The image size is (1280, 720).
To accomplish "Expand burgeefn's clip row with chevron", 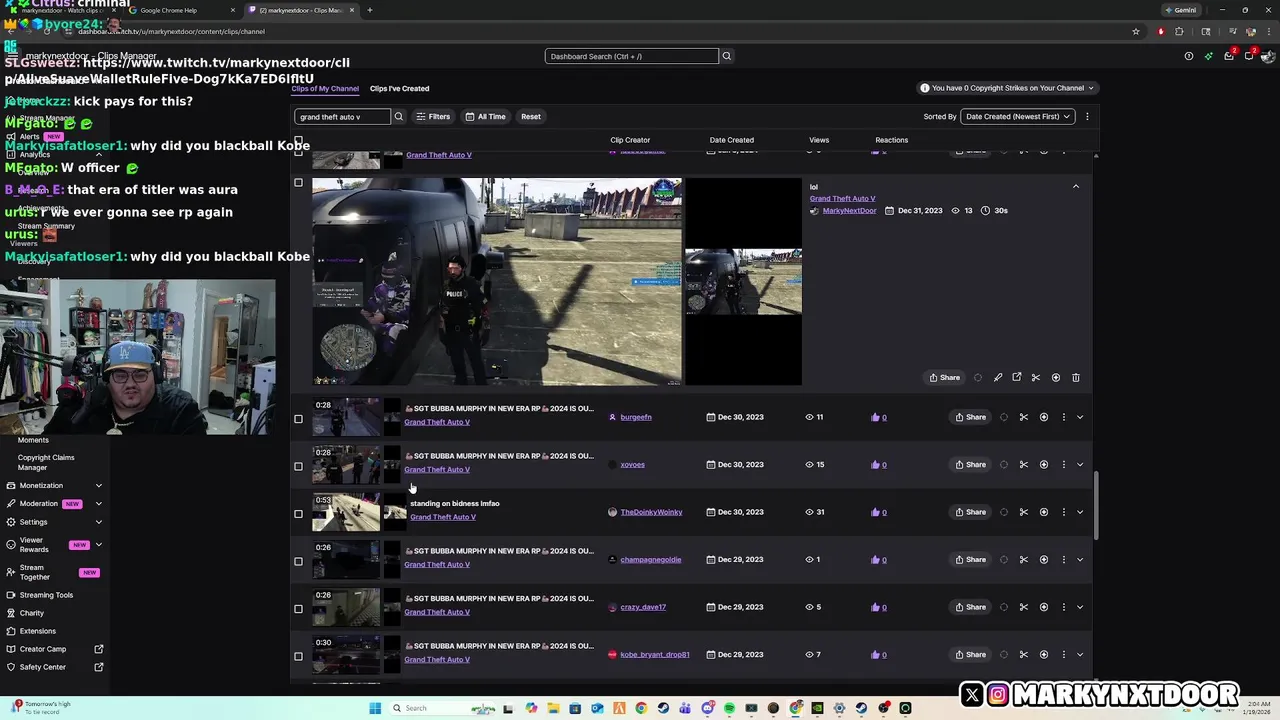I will (1080, 417).
